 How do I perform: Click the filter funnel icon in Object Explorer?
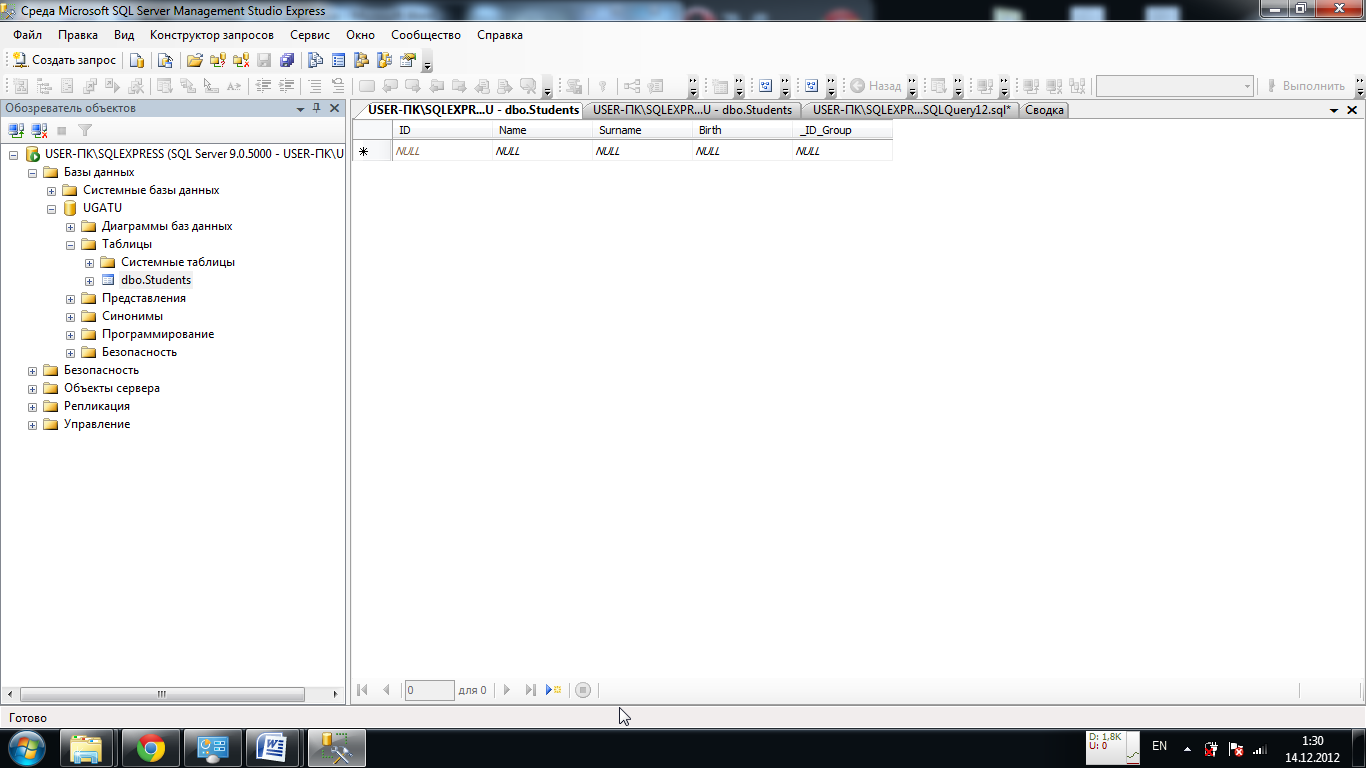click(x=85, y=130)
